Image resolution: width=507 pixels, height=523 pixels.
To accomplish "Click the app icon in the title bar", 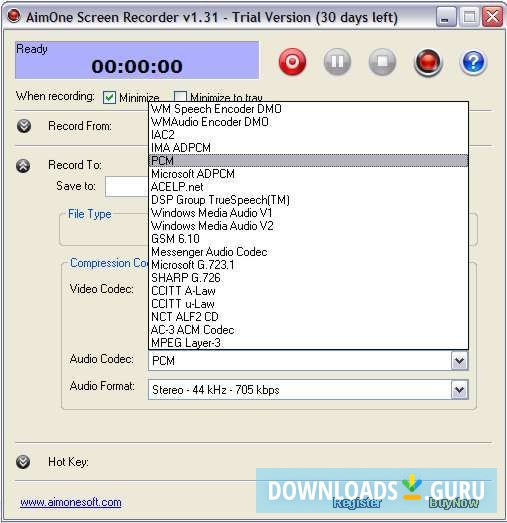I will (x=14, y=16).
